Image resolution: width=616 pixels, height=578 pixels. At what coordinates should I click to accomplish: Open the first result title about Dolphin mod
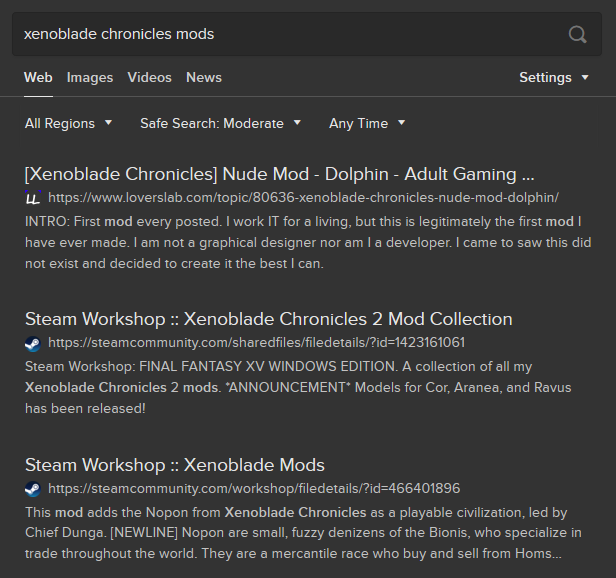279,174
